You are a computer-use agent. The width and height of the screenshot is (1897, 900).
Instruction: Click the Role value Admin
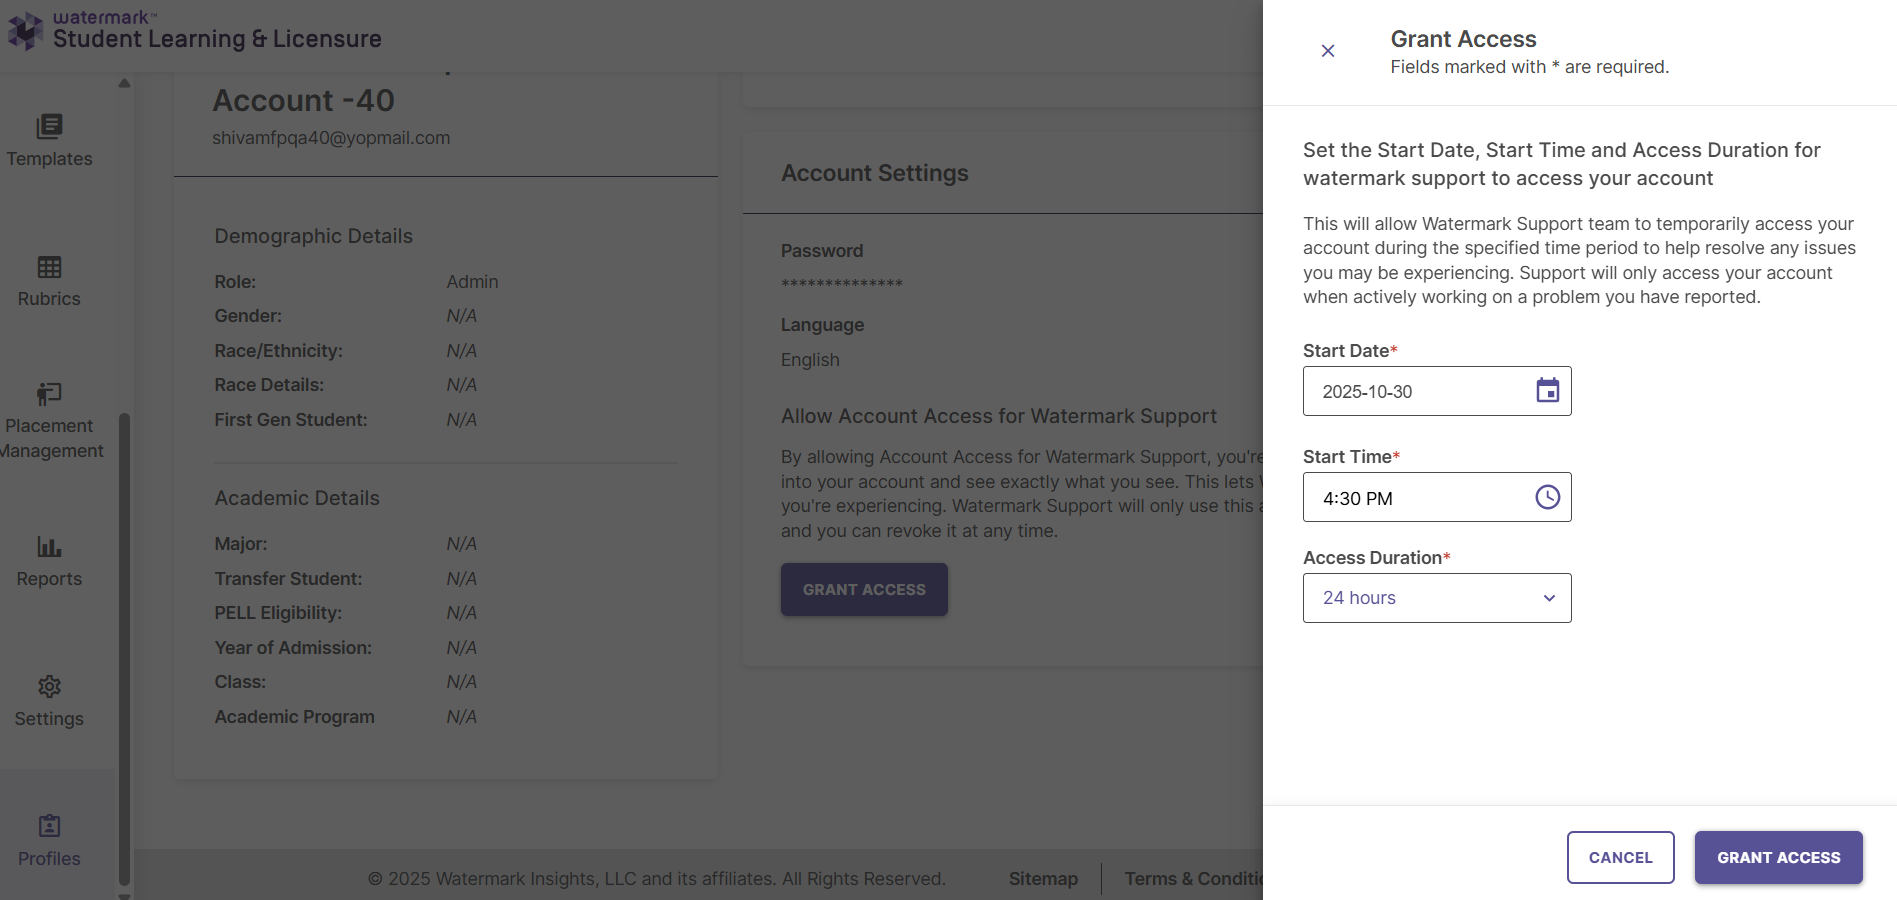pos(472,282)
